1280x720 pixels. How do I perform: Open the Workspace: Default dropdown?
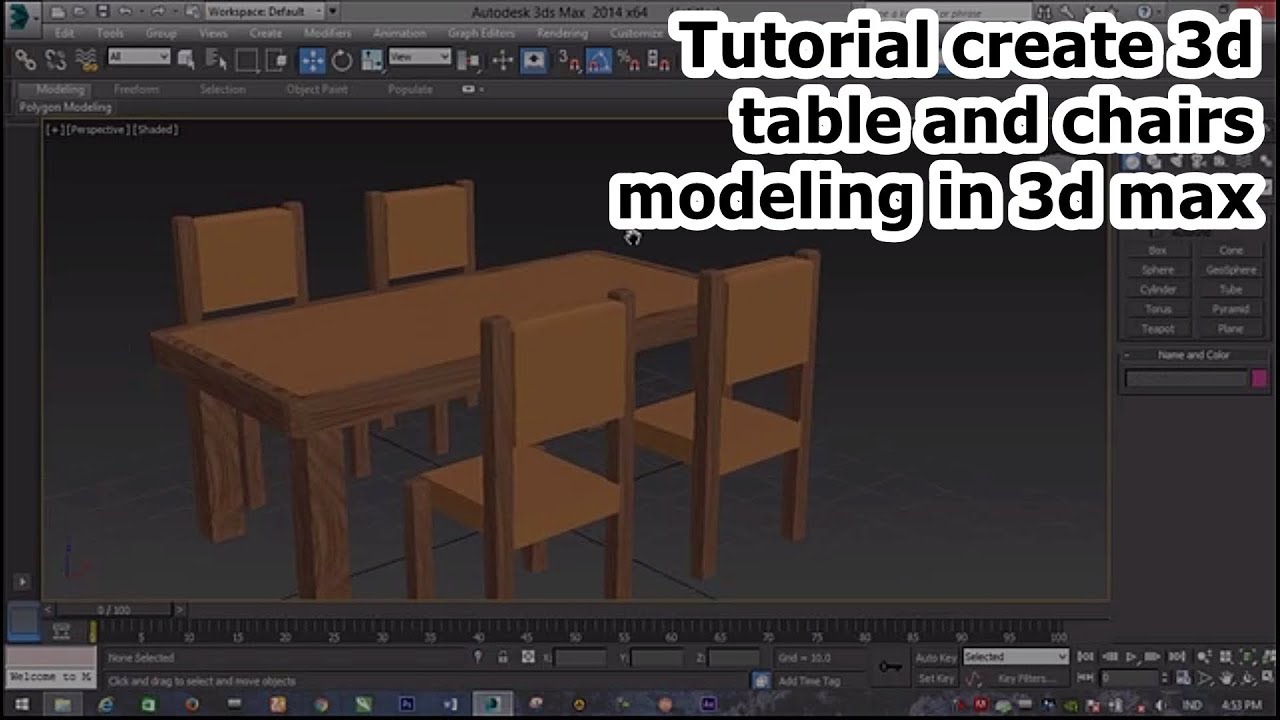(x=265, y=12)
